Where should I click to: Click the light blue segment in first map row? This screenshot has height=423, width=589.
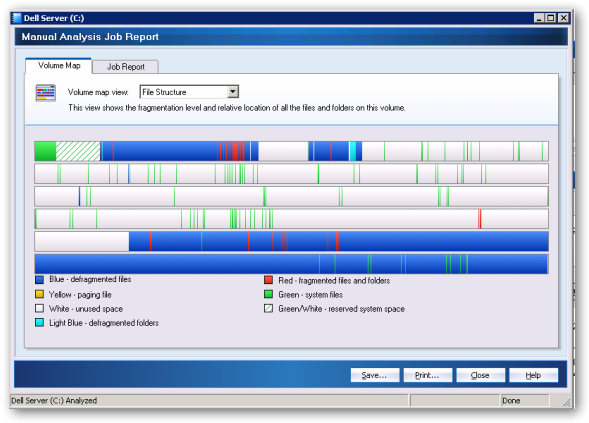point(353,151)
